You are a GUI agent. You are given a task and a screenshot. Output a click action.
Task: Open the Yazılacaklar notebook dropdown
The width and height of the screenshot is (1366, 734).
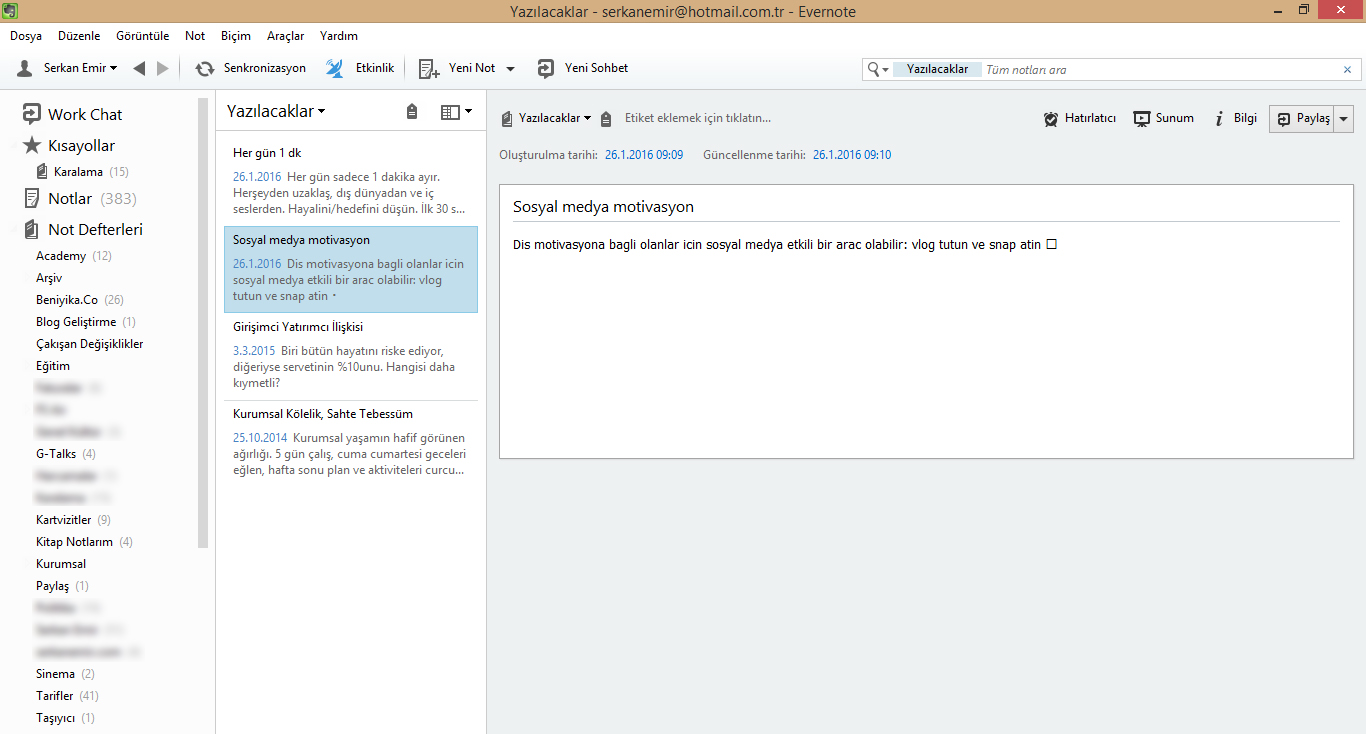pyautogui.click(x=545, y=117)
